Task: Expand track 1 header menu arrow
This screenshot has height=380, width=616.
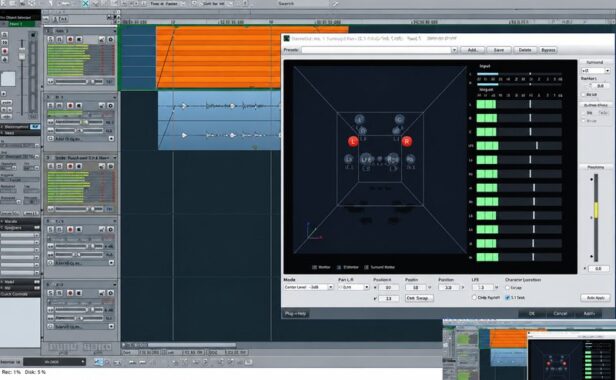Action: [x=115, y=31]
